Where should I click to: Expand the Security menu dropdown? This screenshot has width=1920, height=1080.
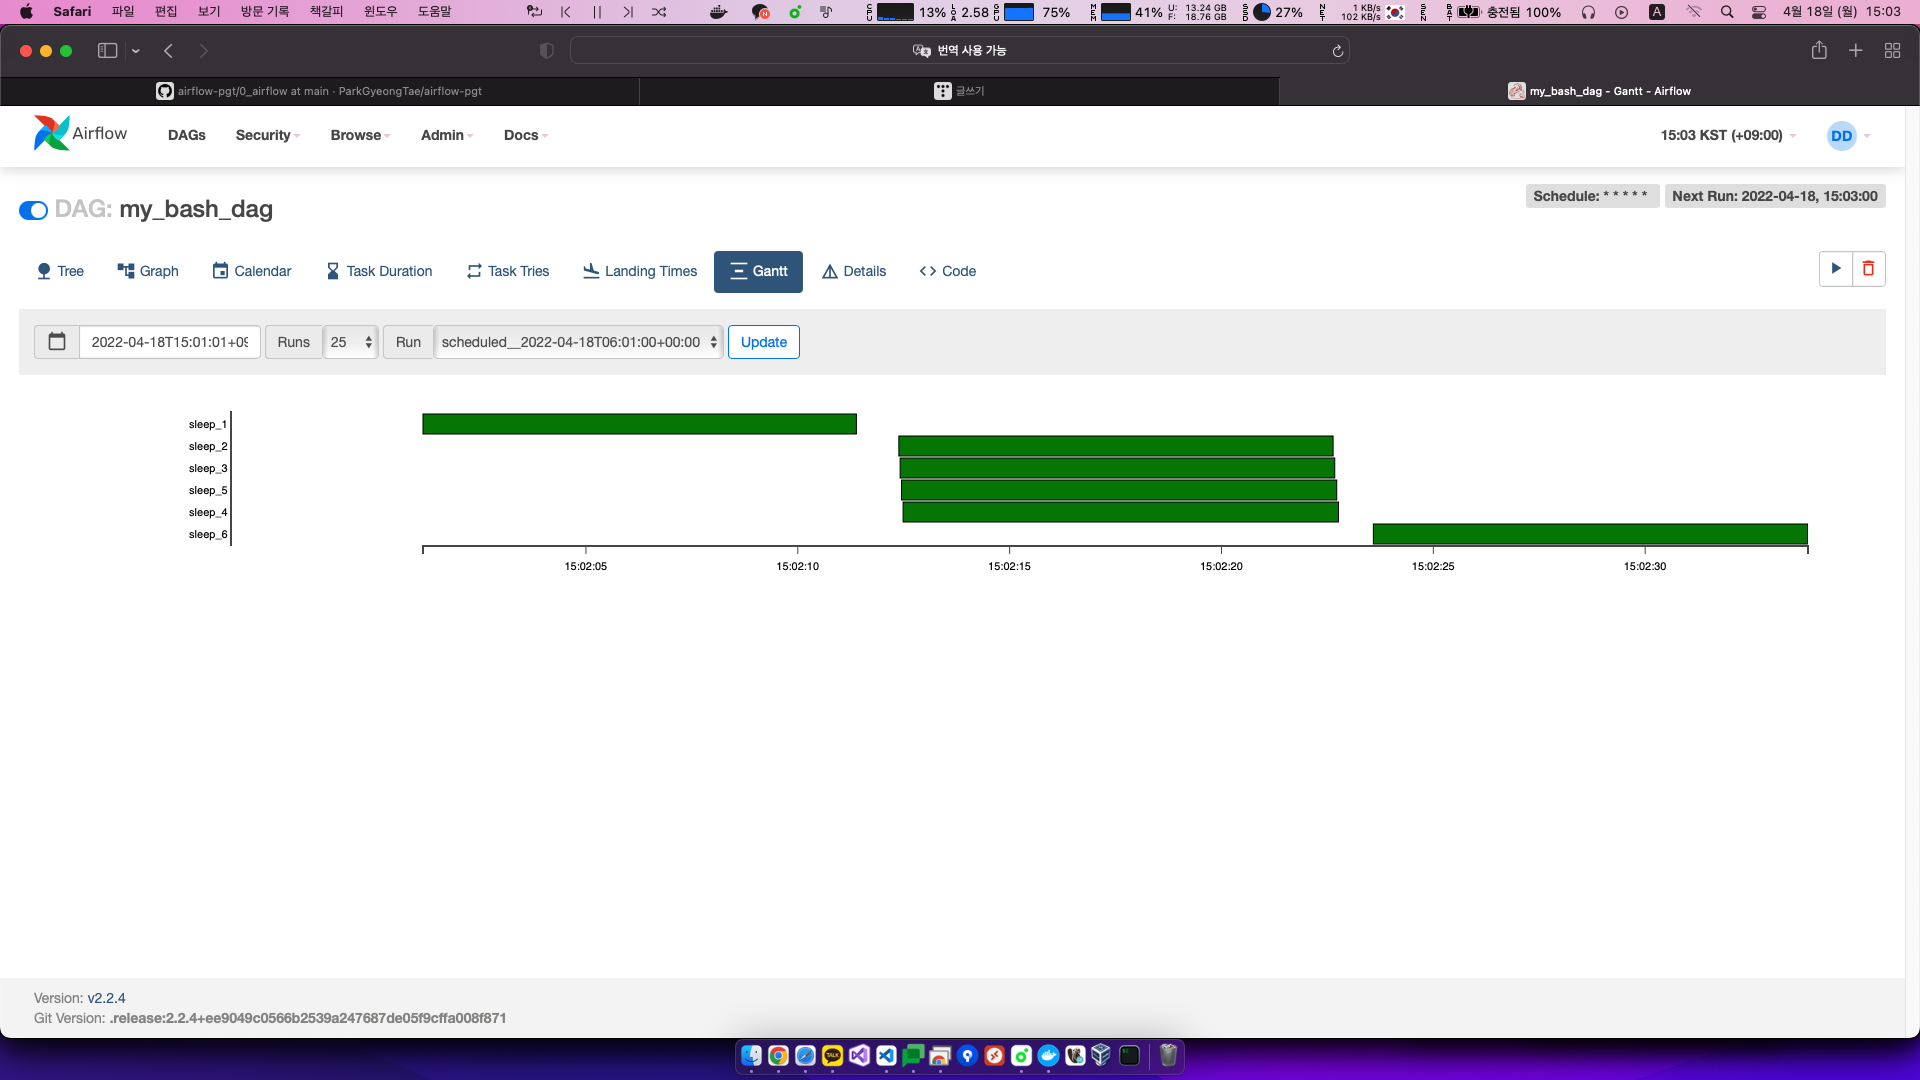[267, 135]
